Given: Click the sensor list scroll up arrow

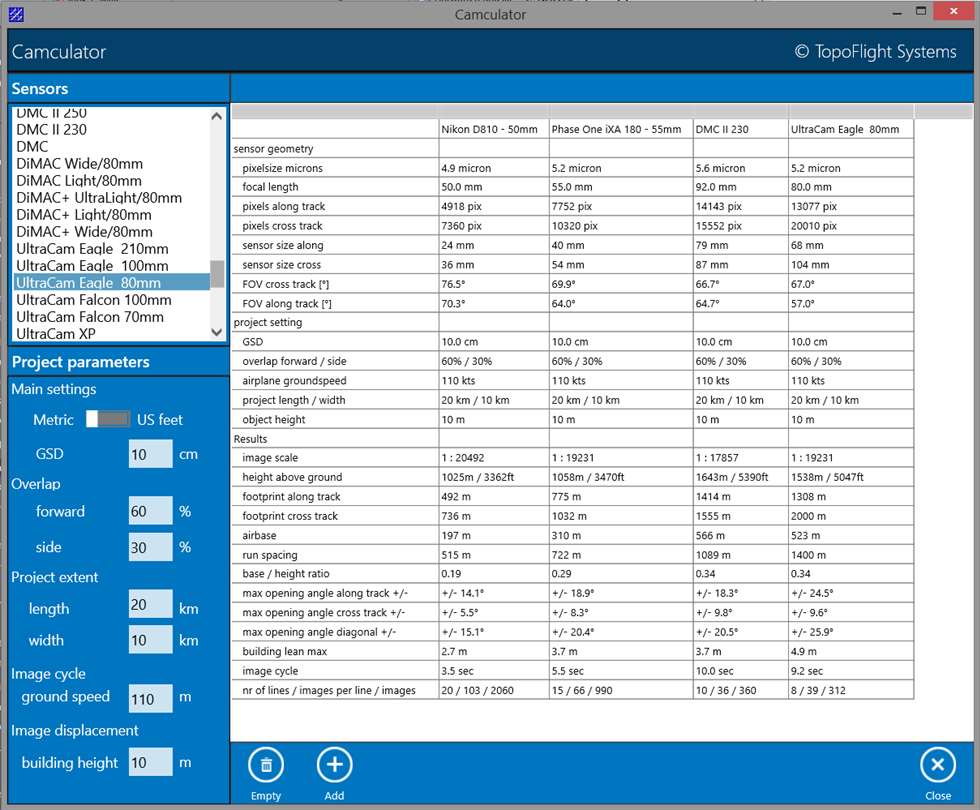Looking at the screenshot, I should tap(217, 116).
